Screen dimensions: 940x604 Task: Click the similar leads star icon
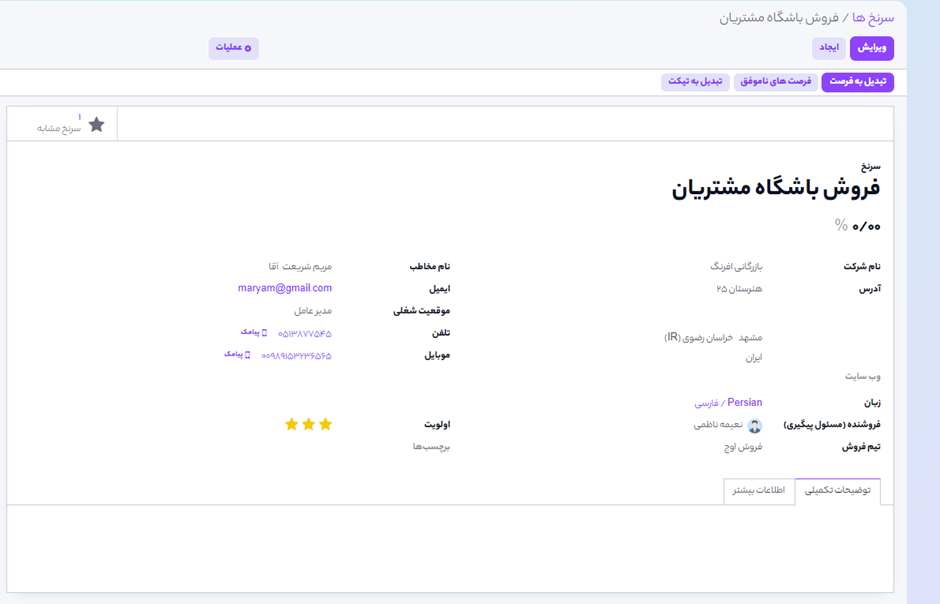pos(96,124)
